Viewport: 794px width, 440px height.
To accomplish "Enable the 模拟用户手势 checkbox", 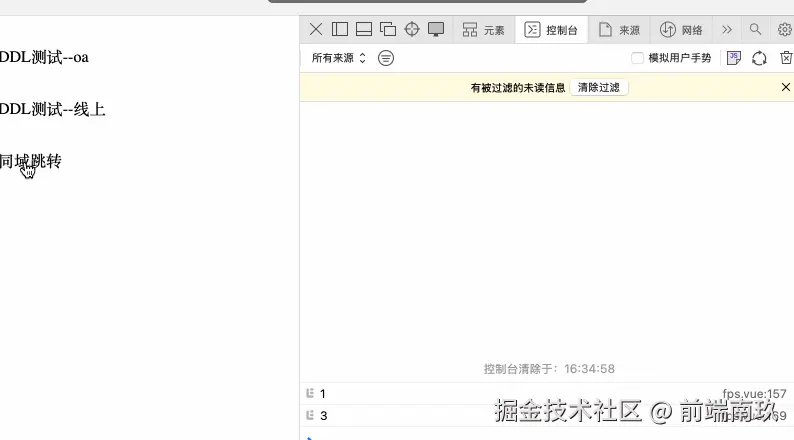I will [638, 58].
